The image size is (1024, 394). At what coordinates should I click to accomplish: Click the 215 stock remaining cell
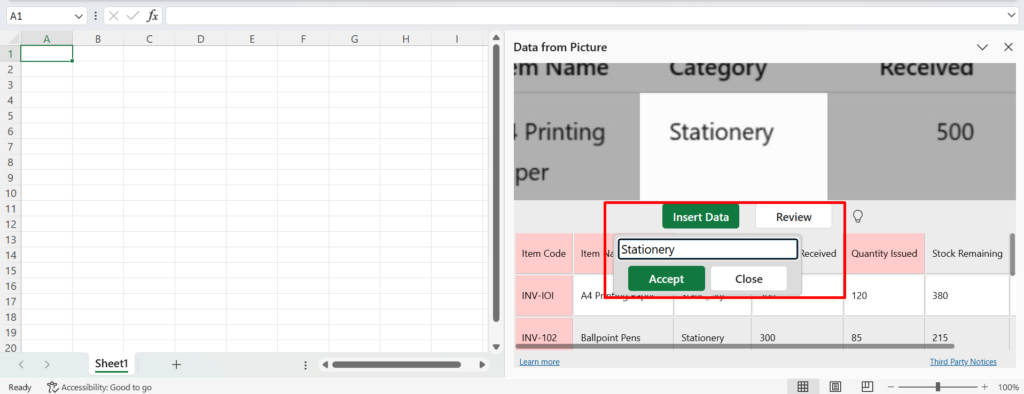pos(967,337)
